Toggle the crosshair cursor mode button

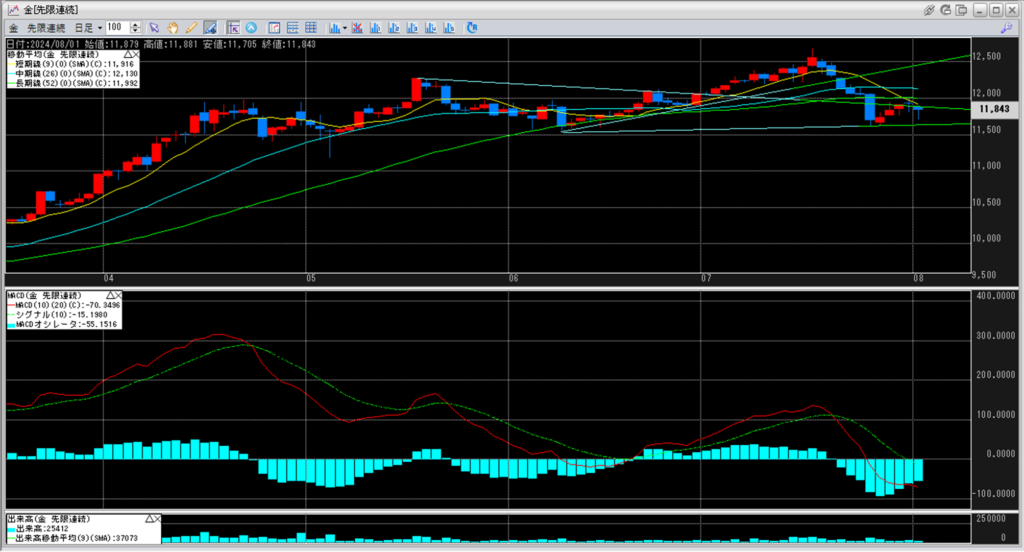(232, 27)
